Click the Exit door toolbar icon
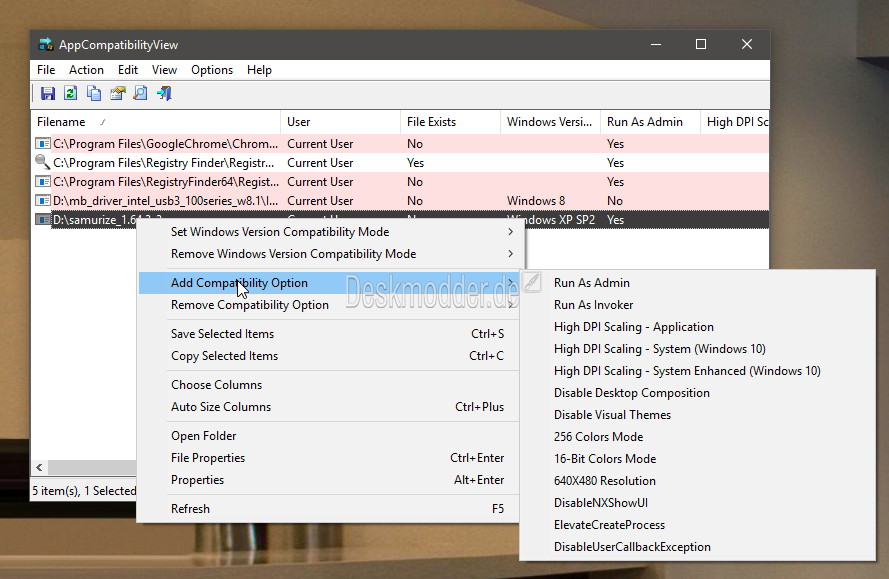The width and height of the screenshot is (889, 579). (x=164, y=94)
